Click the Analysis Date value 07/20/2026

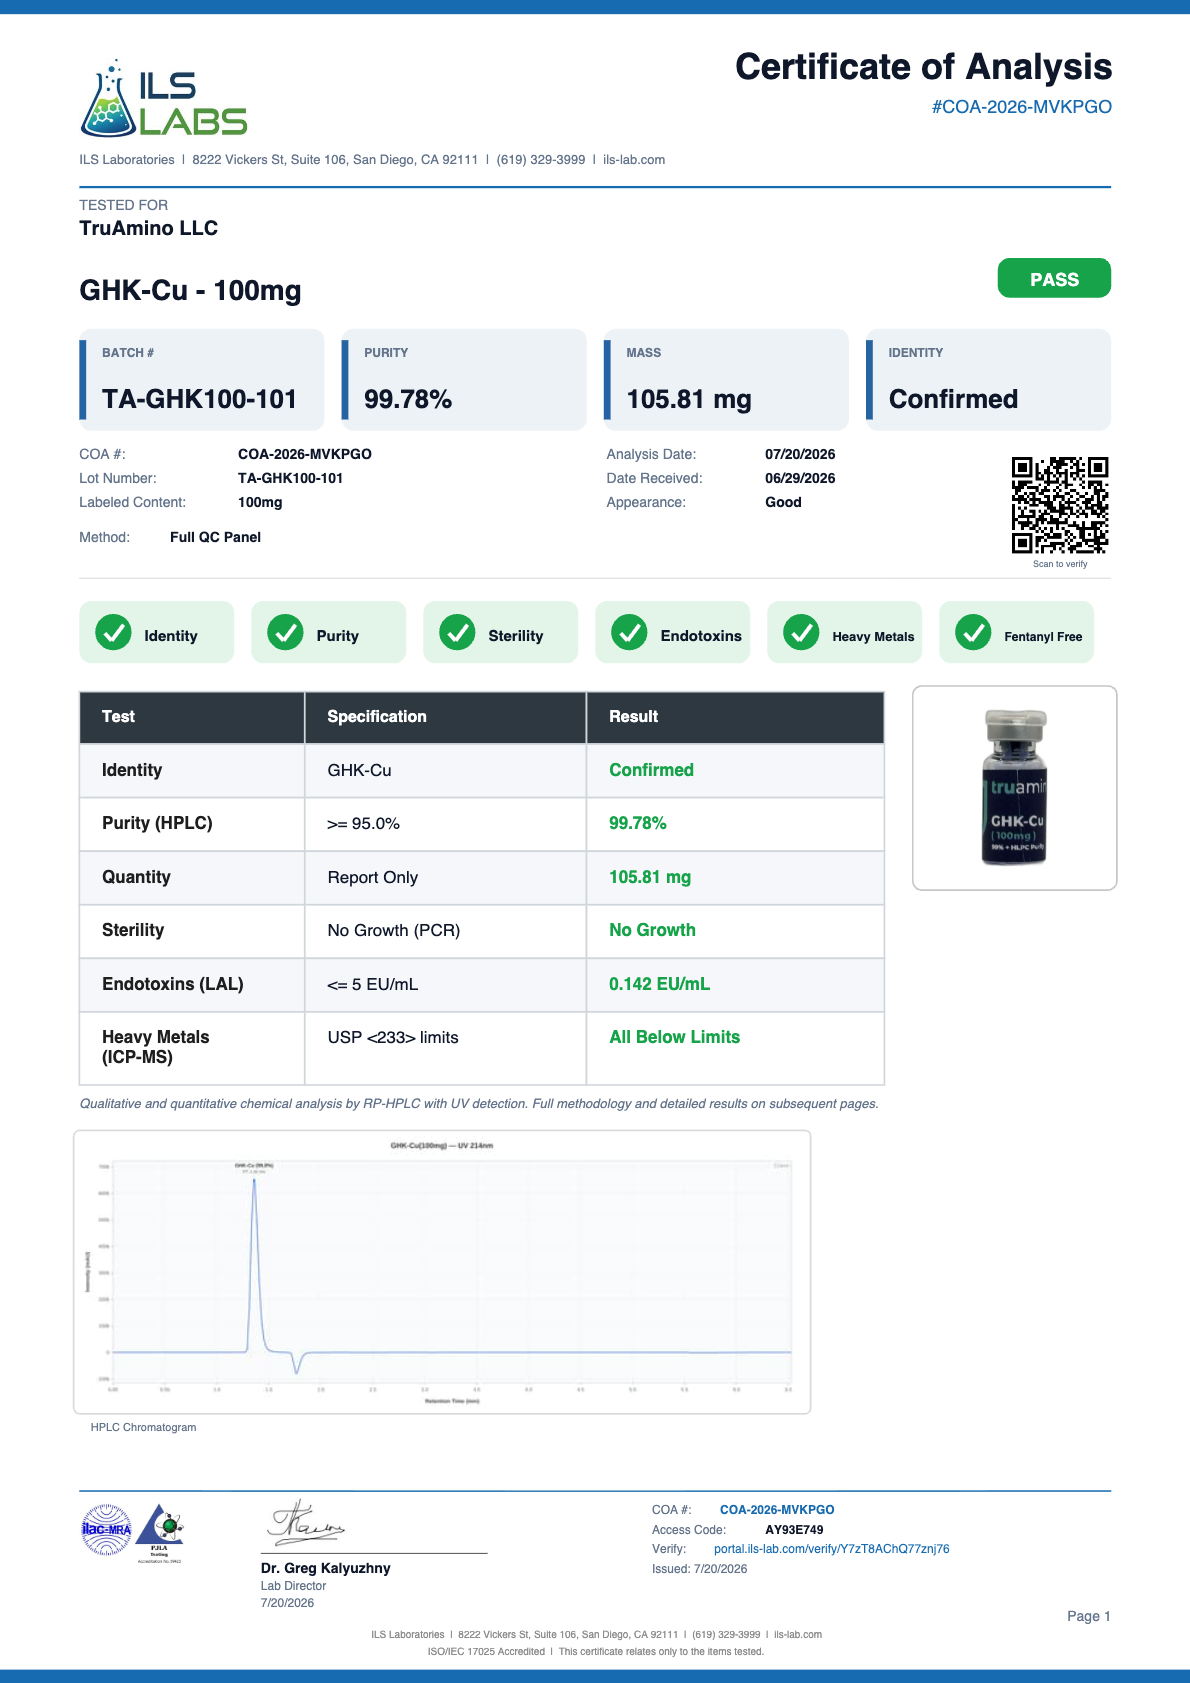(800, 454)
